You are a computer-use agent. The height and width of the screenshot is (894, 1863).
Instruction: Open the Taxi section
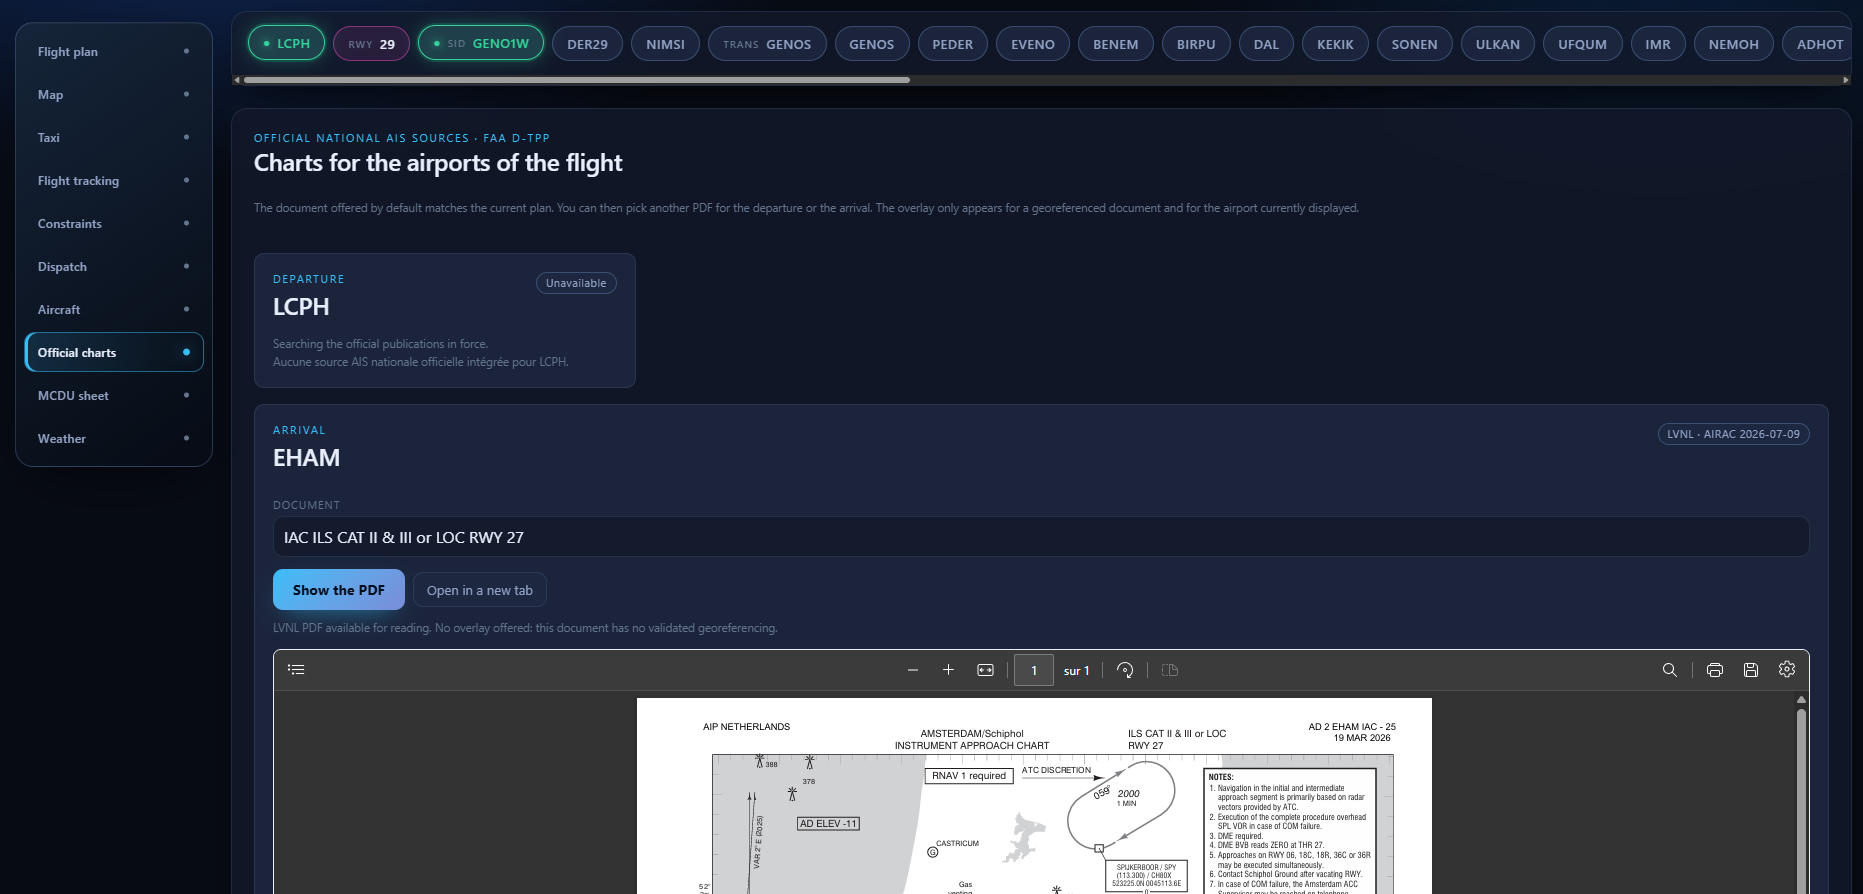[x=114, y=138]
